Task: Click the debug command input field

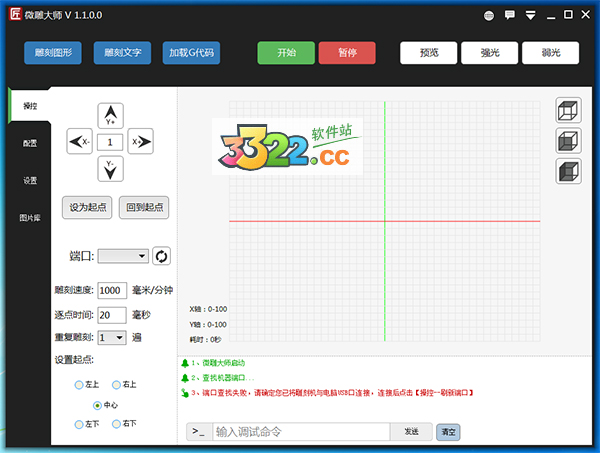Action: coord(300,432)
